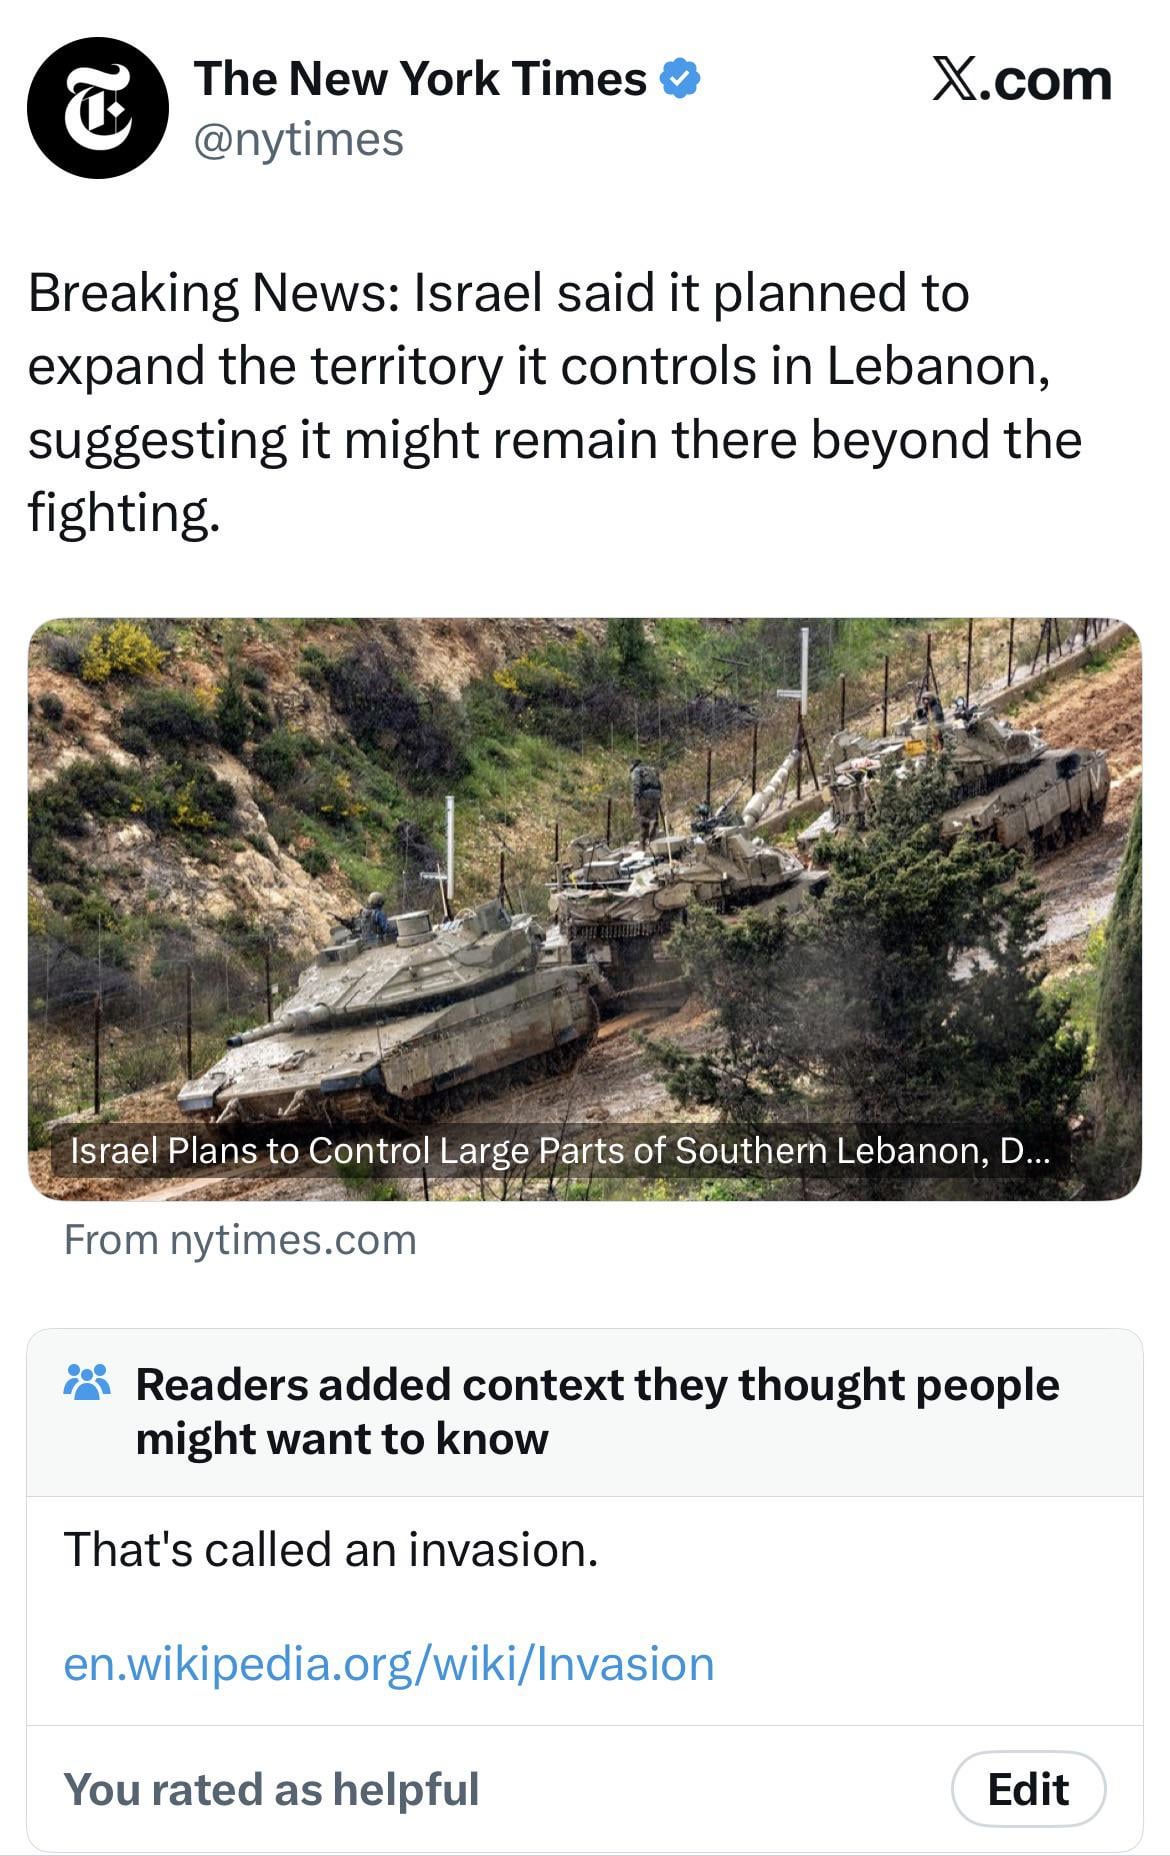Click 'might want to know' header line
1170x1856 pixels.
point(342,1439)
